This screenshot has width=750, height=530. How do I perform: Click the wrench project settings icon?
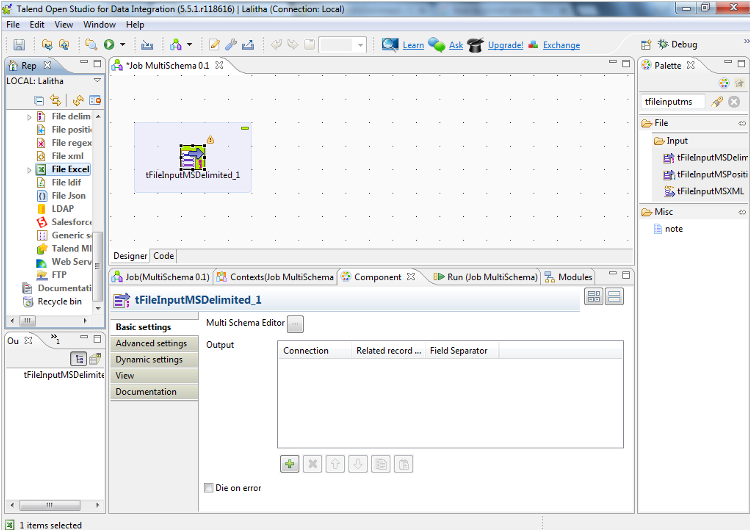(x=231, y=44)
